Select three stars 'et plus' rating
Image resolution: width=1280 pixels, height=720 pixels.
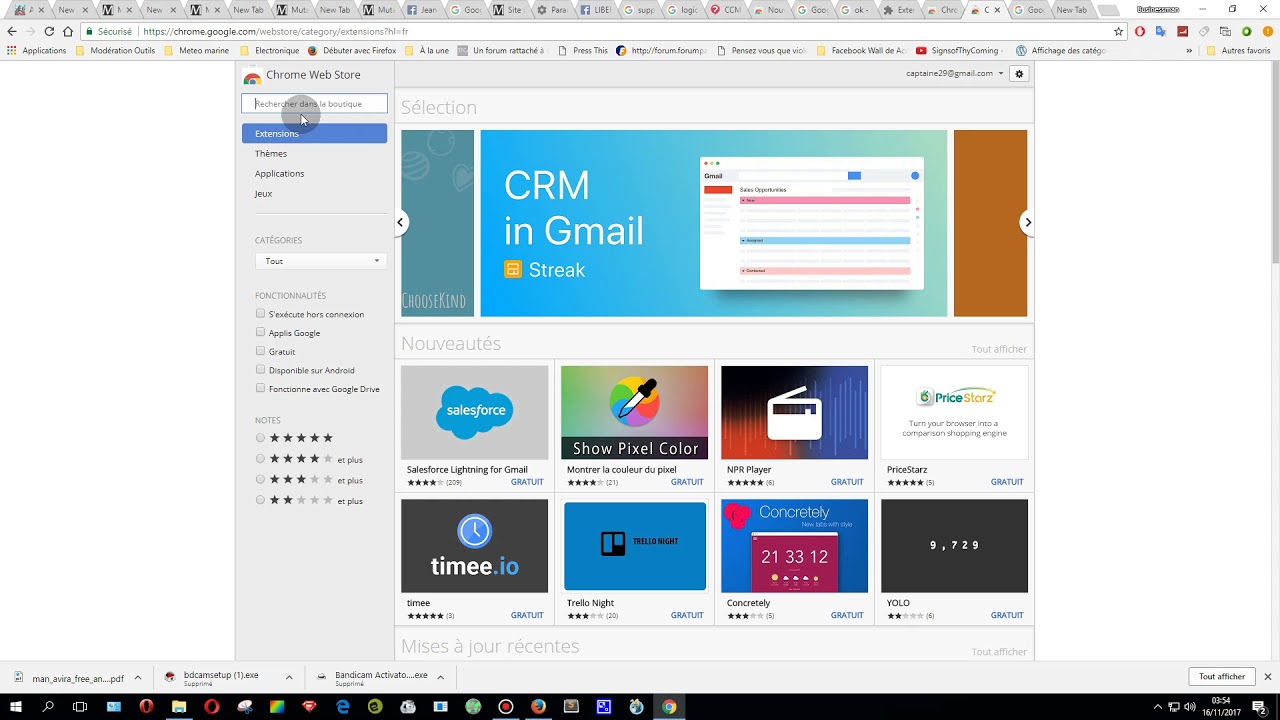(260, 480)
